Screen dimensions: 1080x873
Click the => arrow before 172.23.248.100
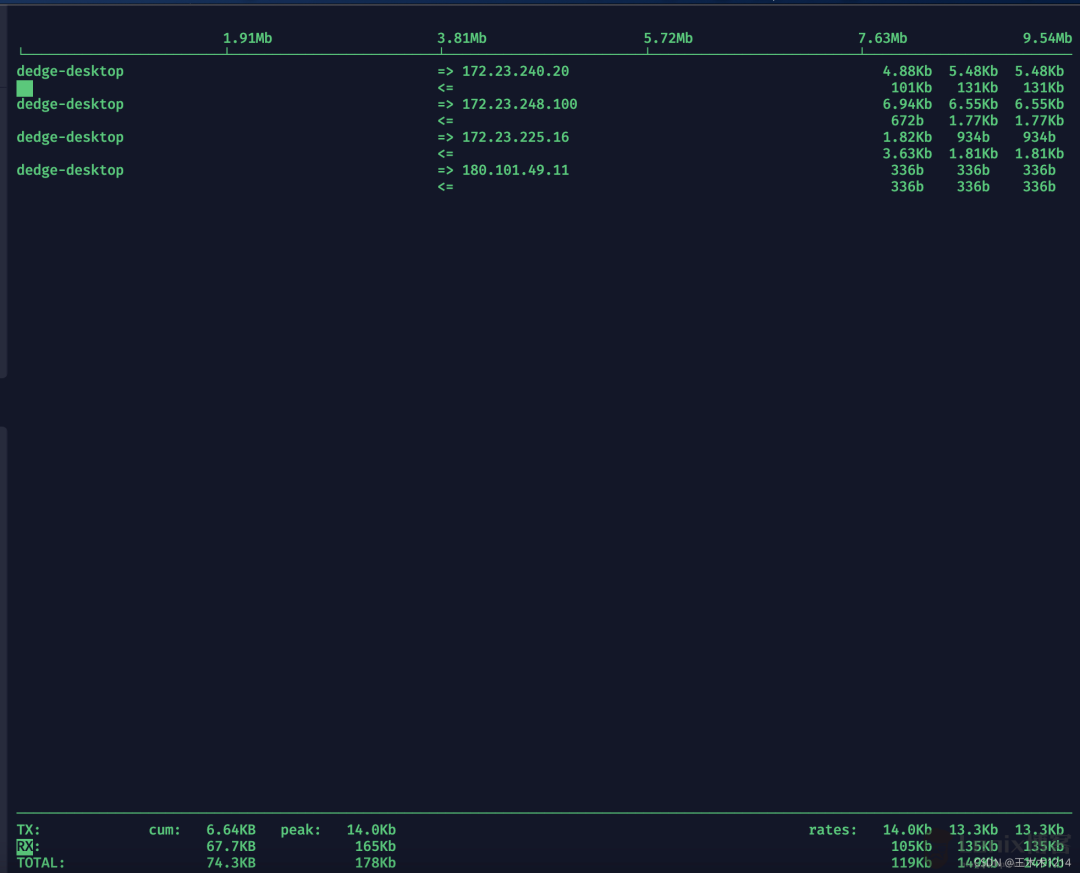[445, 105]
